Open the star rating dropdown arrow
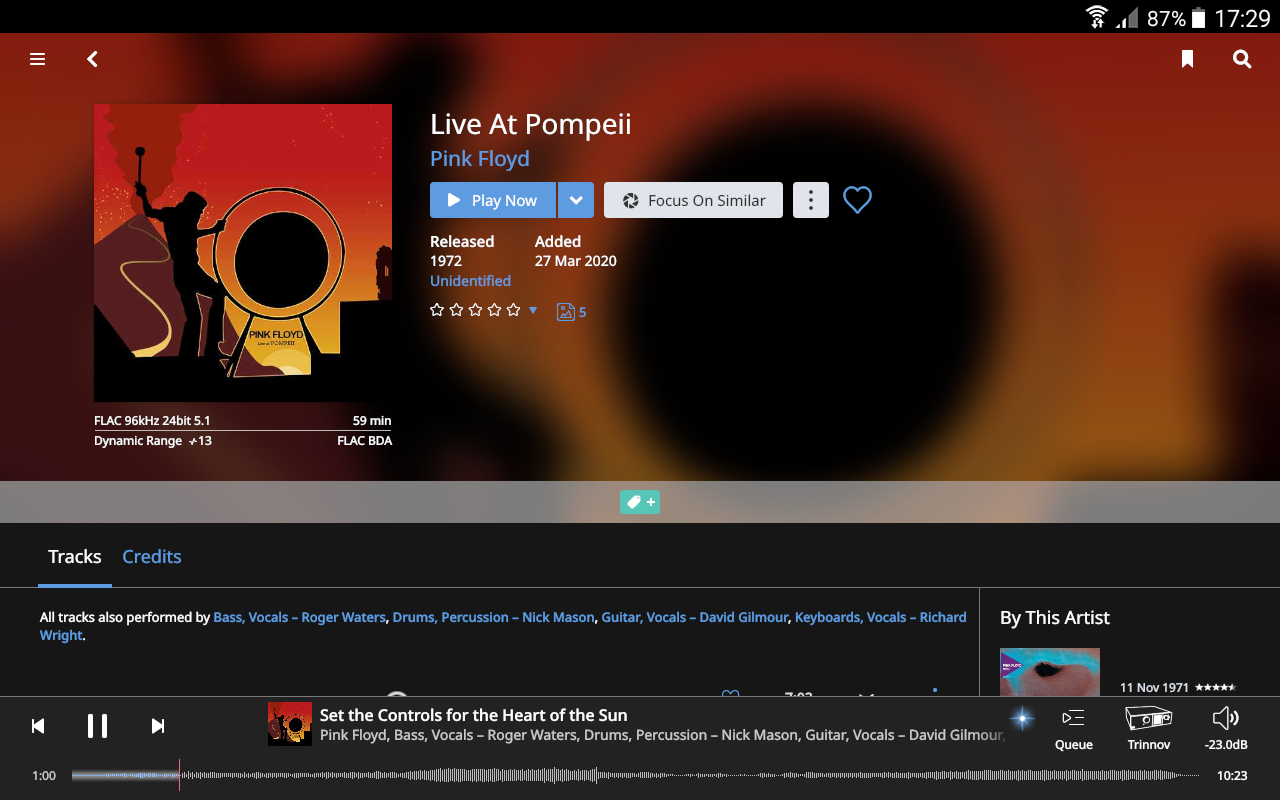 533,310
